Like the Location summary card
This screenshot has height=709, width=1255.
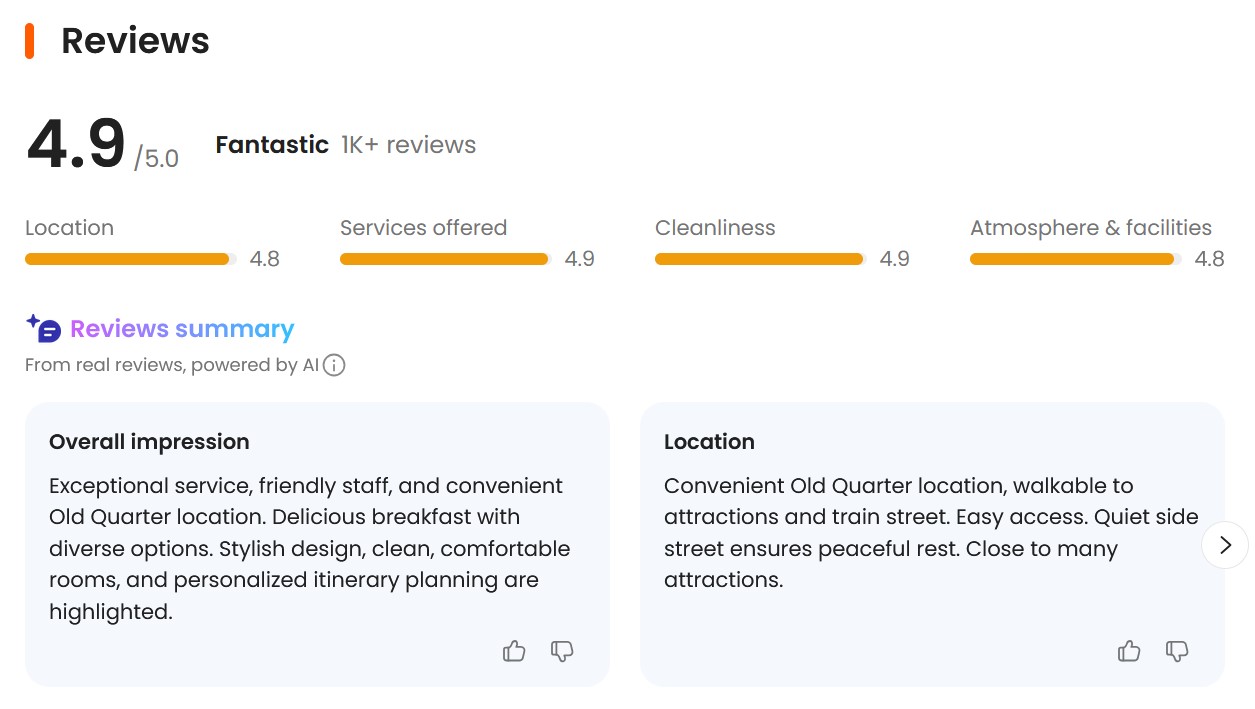tap(1129, 652)
